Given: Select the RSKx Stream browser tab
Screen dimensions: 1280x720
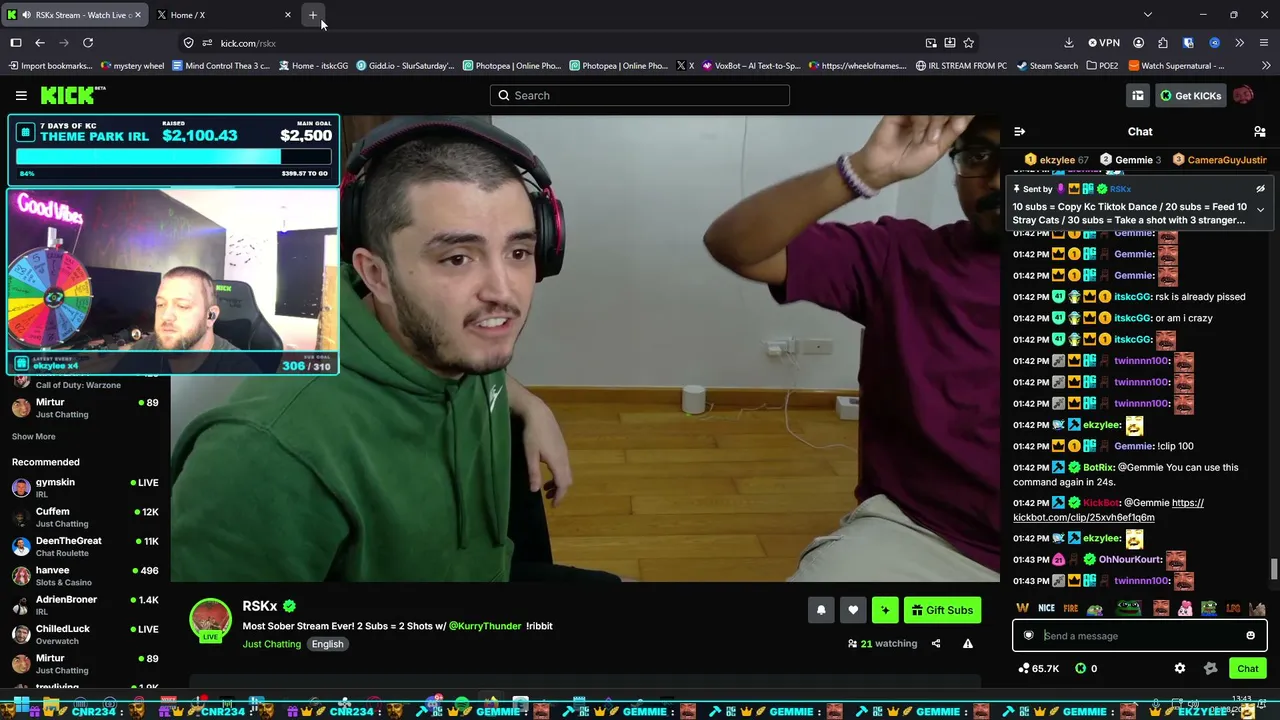Looking at the screenshot, I should [75, 15].
